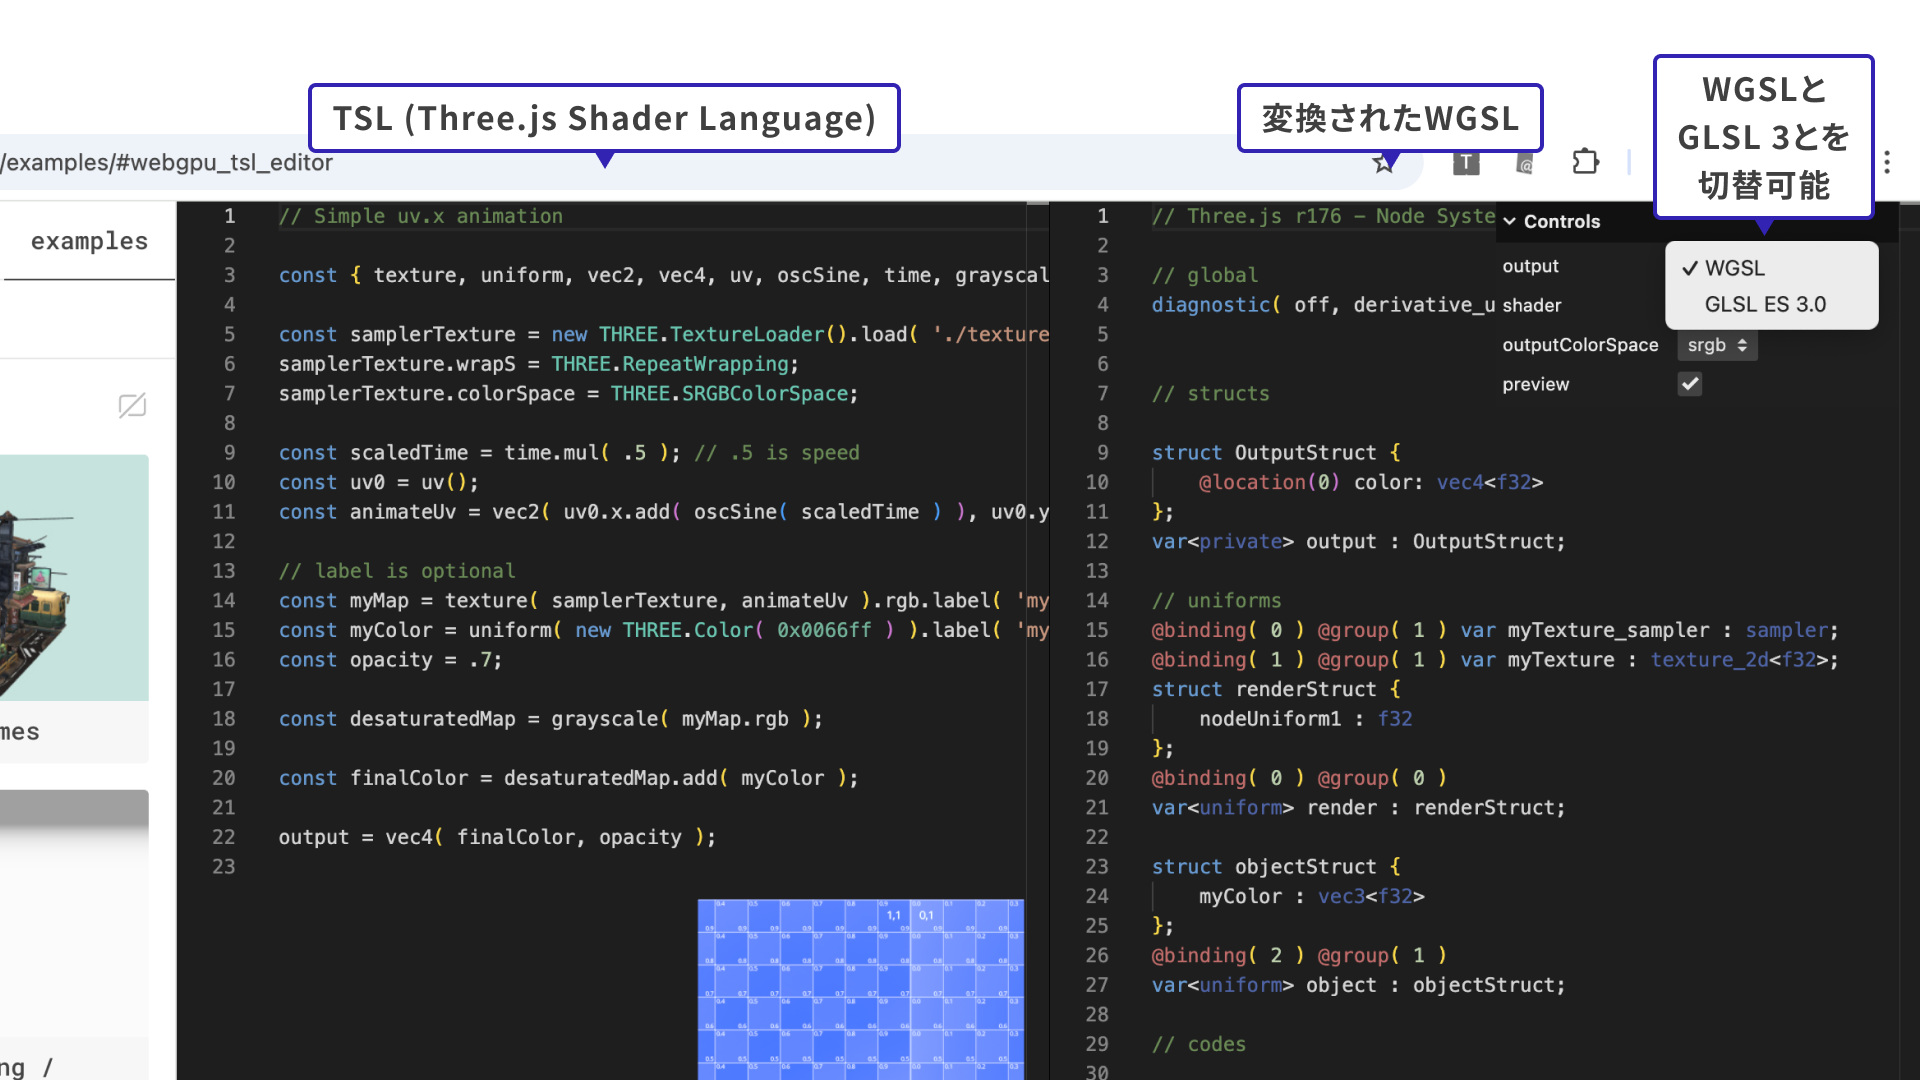Click the 'const animateUv = vec2(' line
This screenshot has height=1080, width=1920.
point(664,512)
